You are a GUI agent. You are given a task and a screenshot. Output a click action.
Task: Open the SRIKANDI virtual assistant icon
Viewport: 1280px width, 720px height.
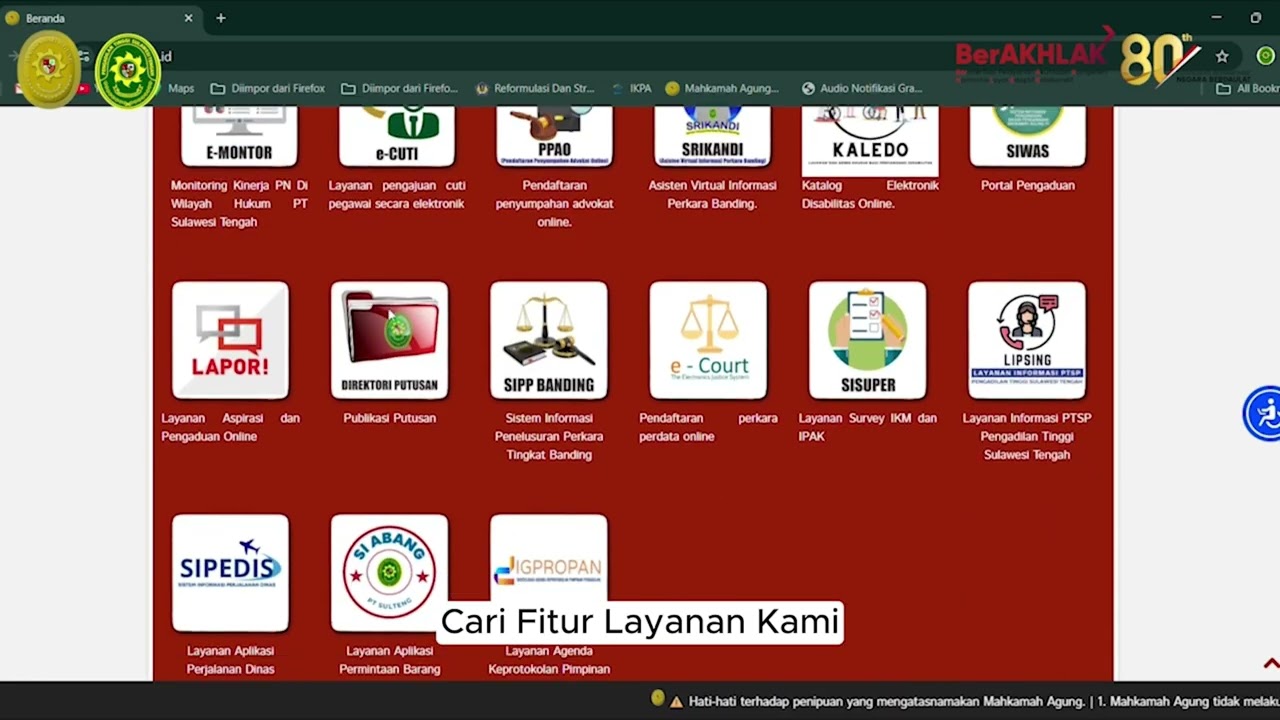click(x=712, y=135)
